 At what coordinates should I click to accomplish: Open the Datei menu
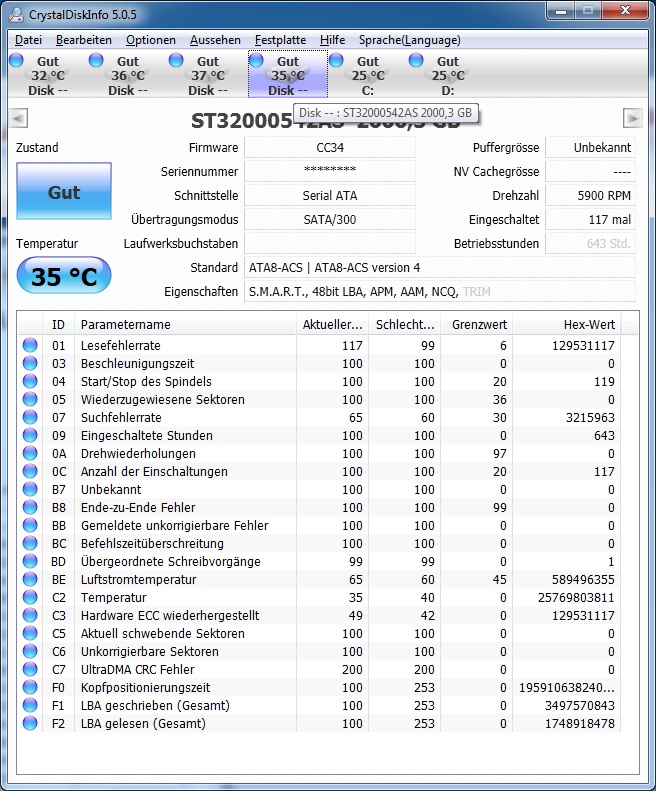point(28,40)
